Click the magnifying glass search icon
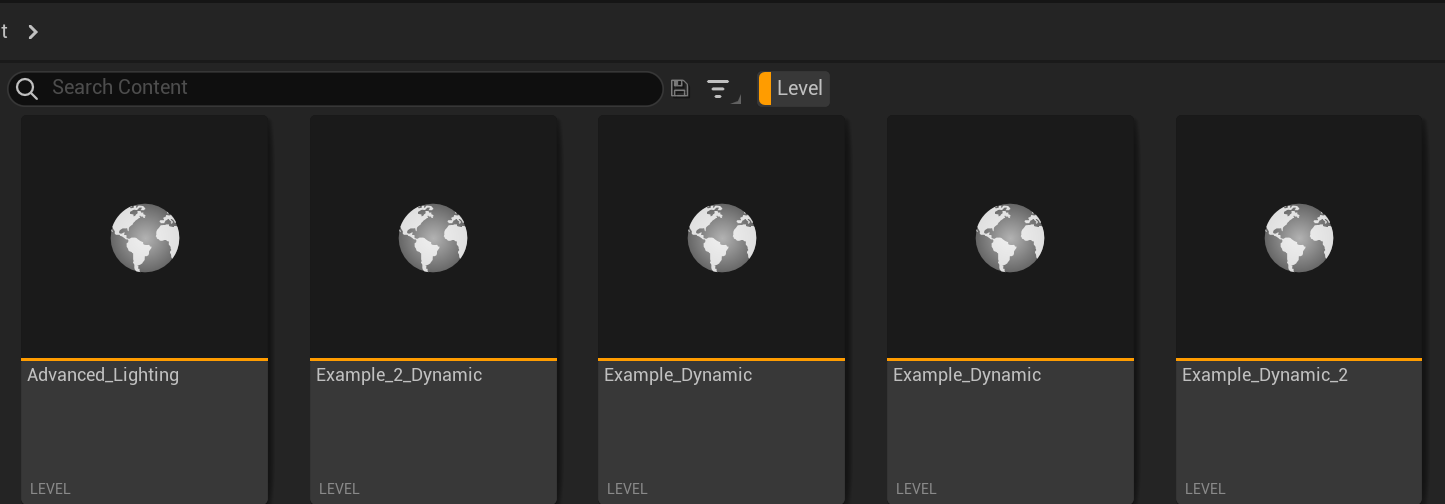 [x=27, y=88]
